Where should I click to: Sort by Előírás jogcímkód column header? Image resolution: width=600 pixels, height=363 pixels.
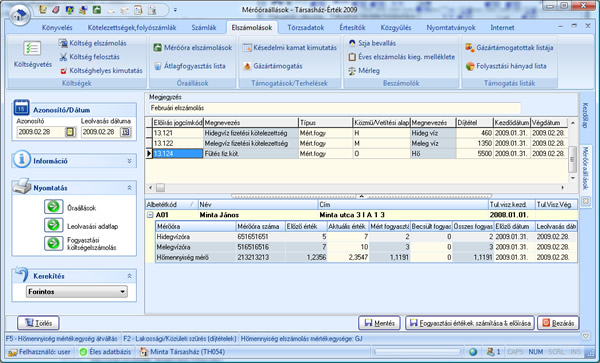coord(178,123)
